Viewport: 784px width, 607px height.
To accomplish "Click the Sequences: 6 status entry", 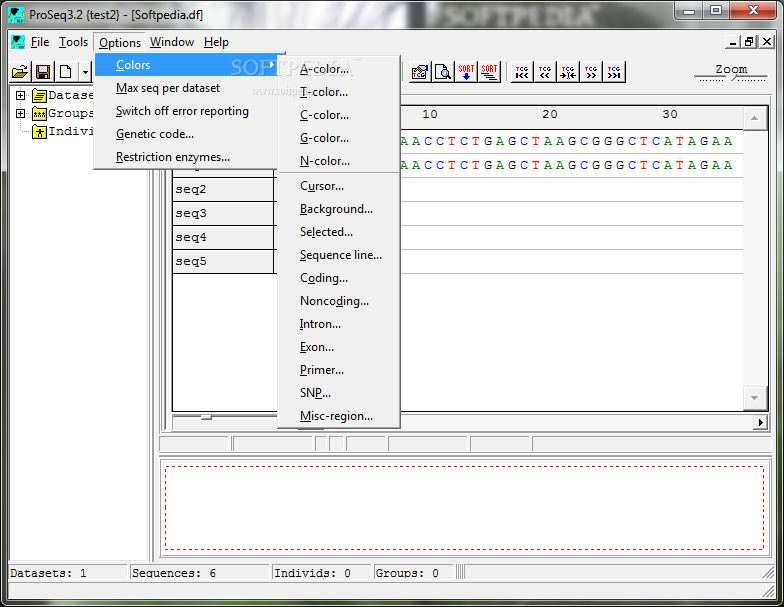I will (200, 573).
